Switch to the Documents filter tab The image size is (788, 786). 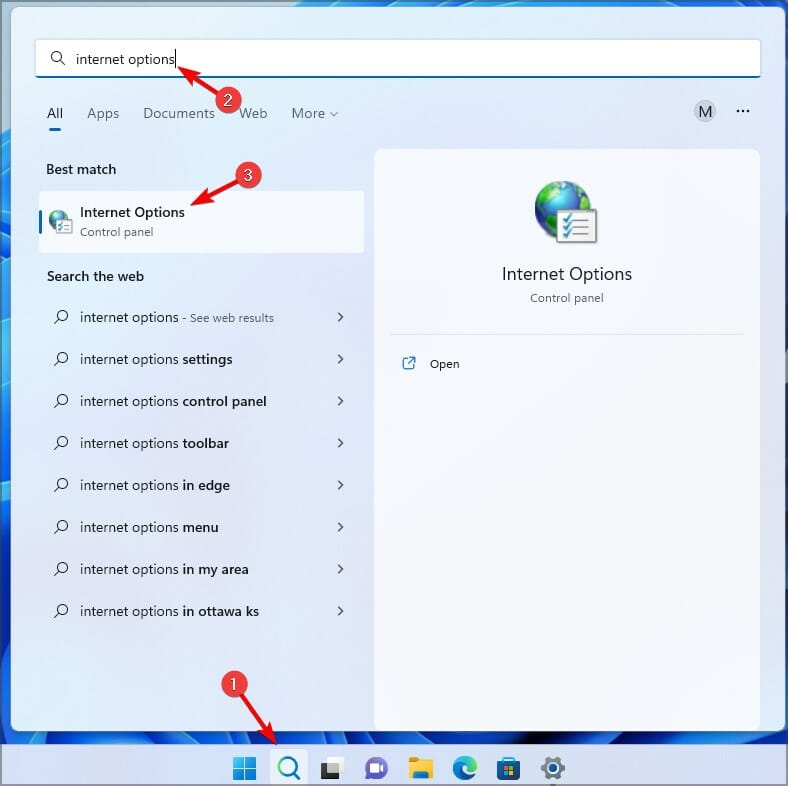(179, 114)
